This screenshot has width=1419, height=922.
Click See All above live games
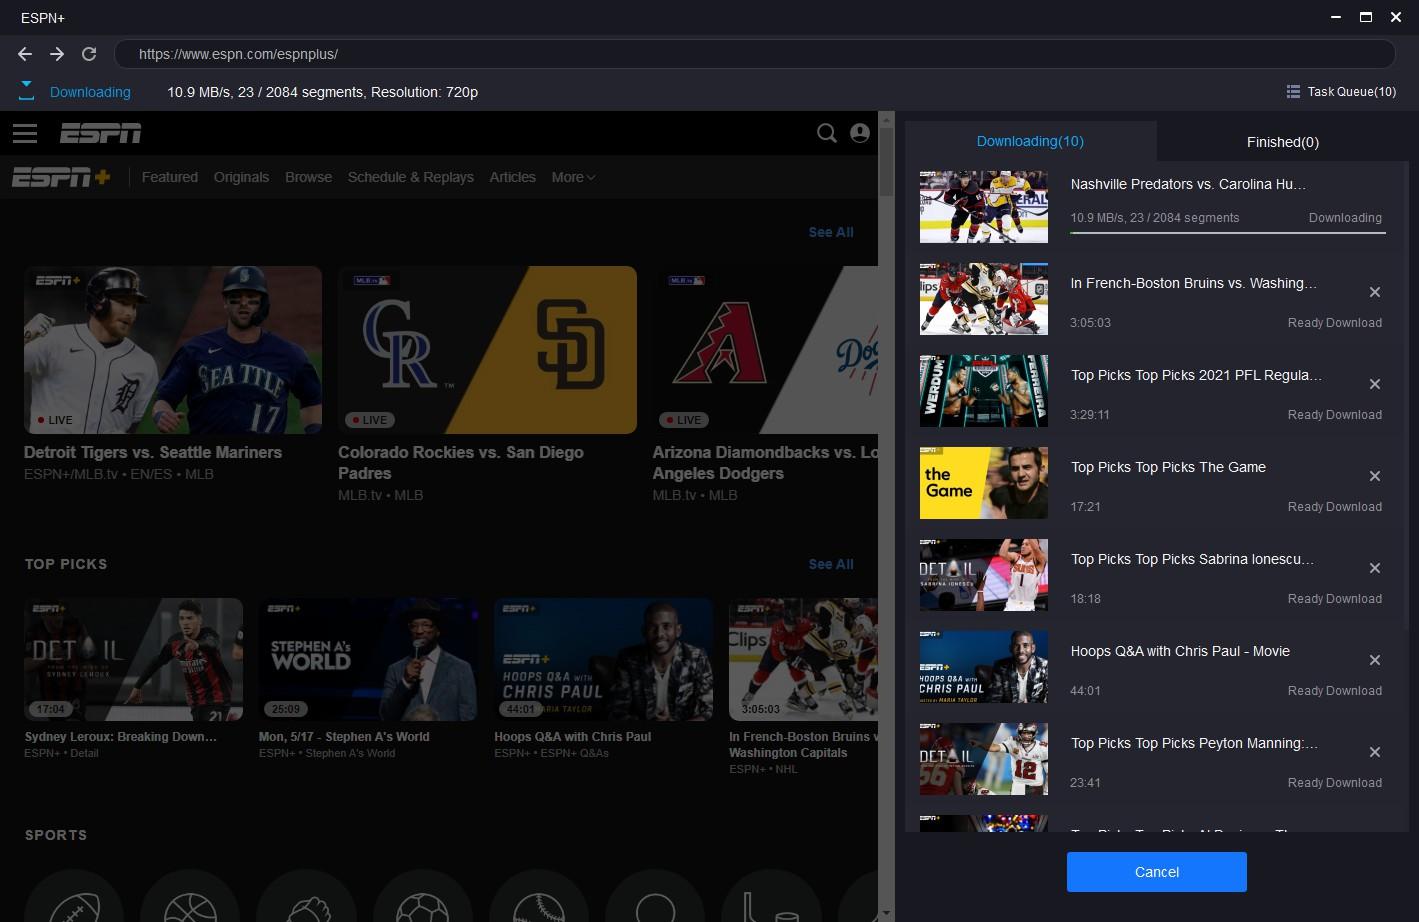click(831, 232)
